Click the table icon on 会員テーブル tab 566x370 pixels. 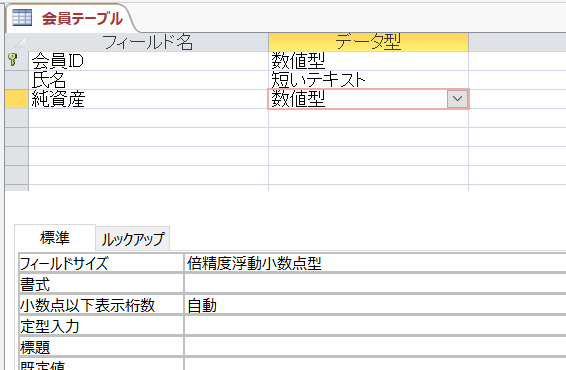click(22, 18)
